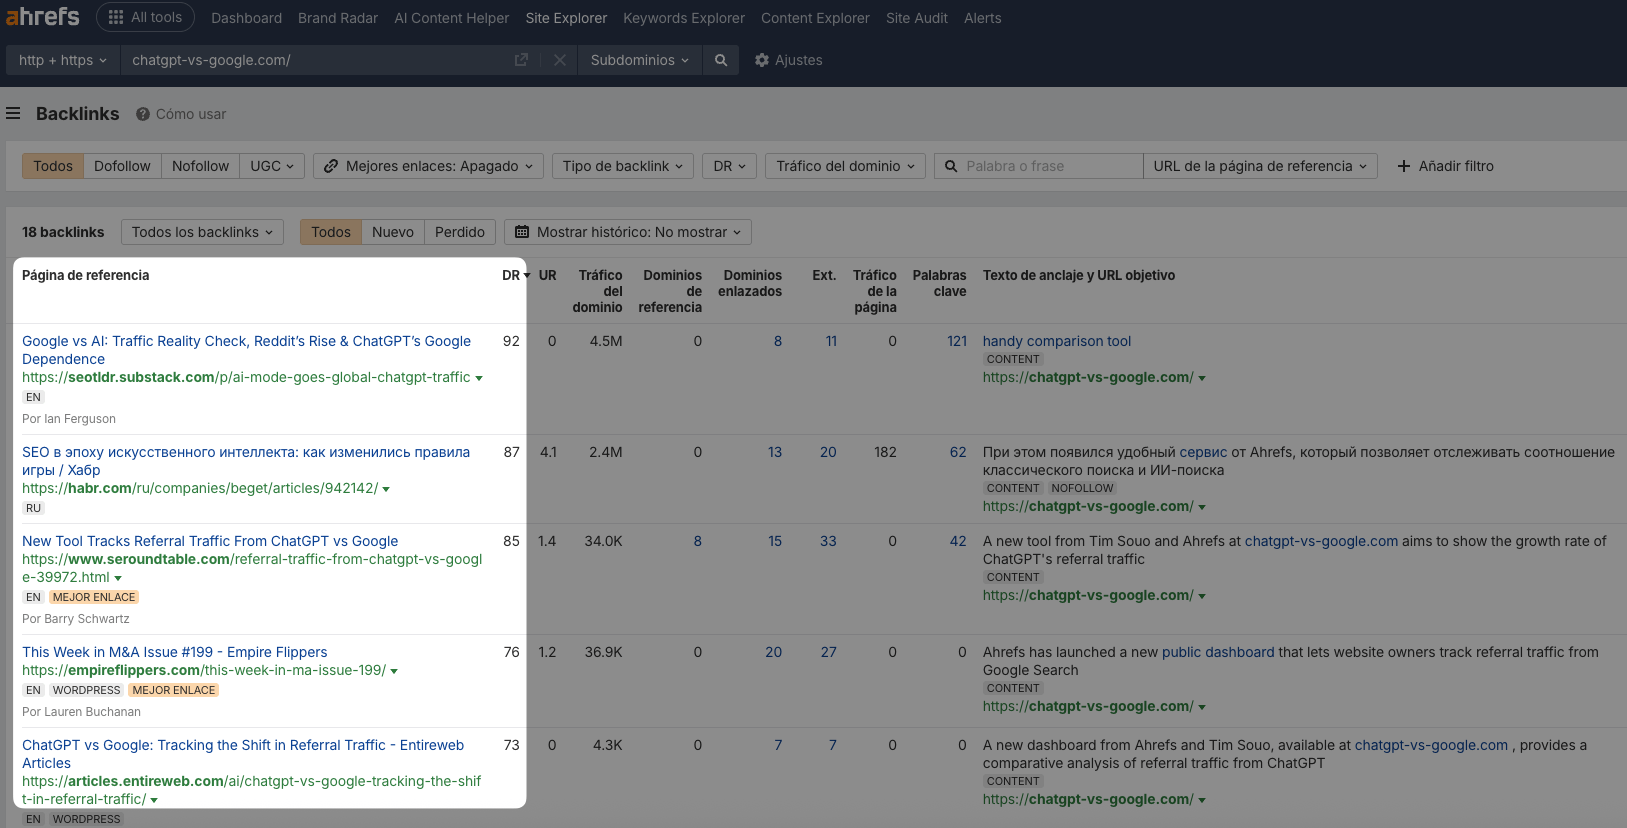The width and height of the screenshot is (1627, 828).
Task: Go to Dashboard
Action: (246, 18)
